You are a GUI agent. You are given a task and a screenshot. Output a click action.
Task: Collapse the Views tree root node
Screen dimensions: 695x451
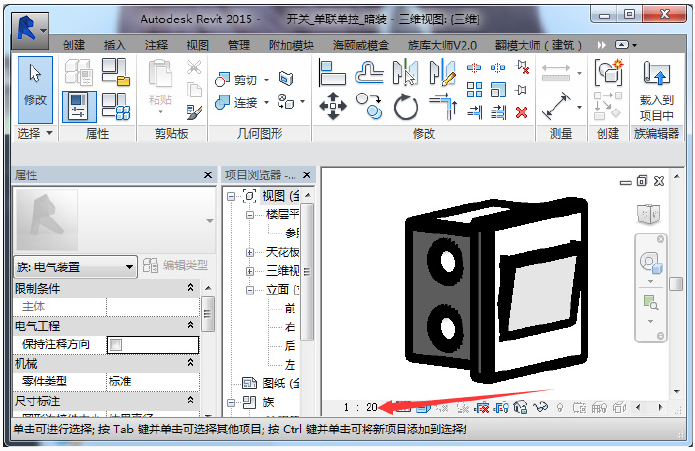point(231,196)
